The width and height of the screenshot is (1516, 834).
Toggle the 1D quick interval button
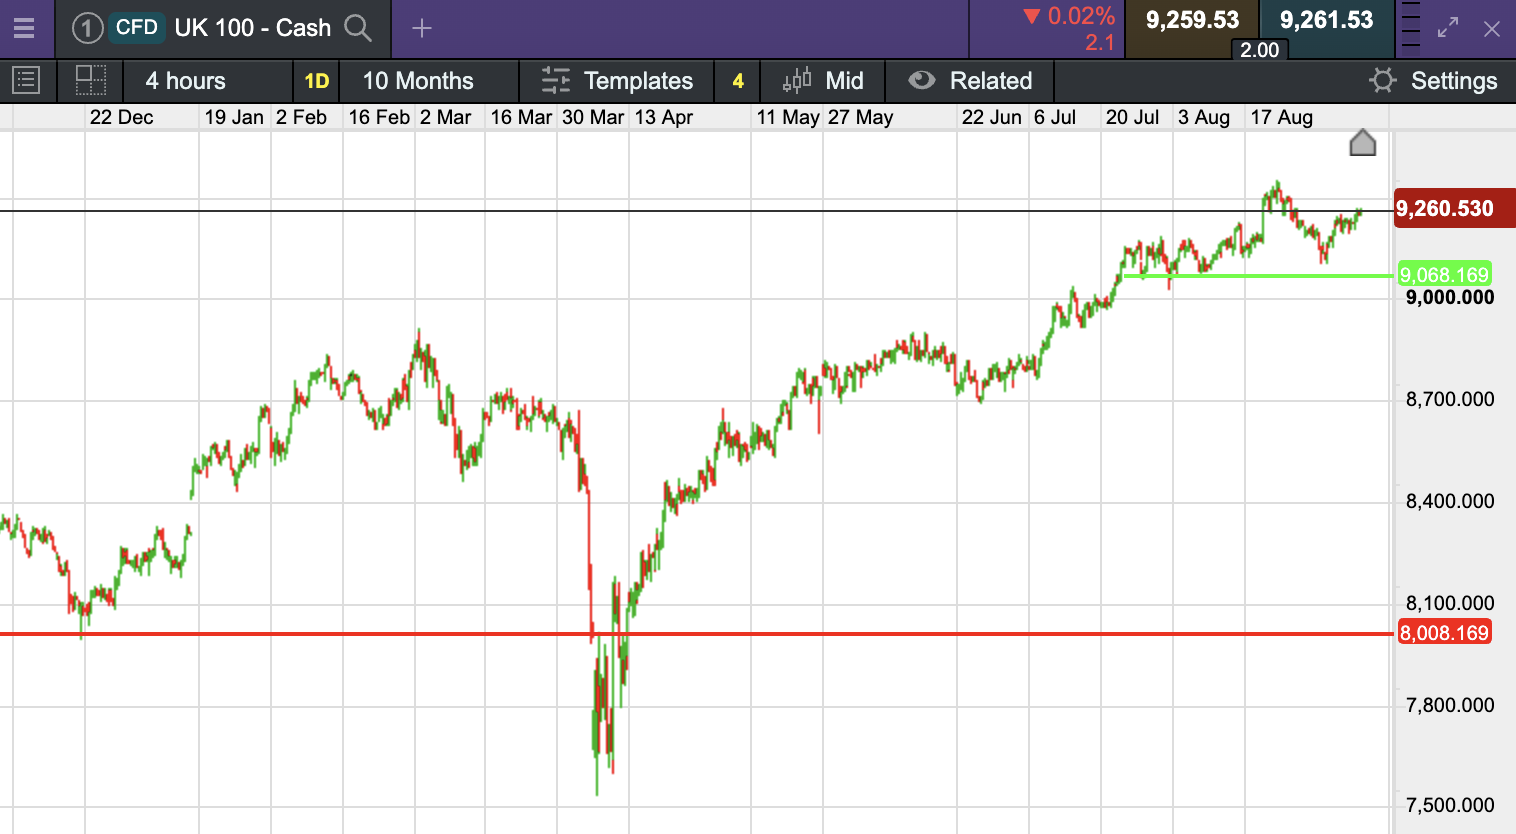coord(316,81)
